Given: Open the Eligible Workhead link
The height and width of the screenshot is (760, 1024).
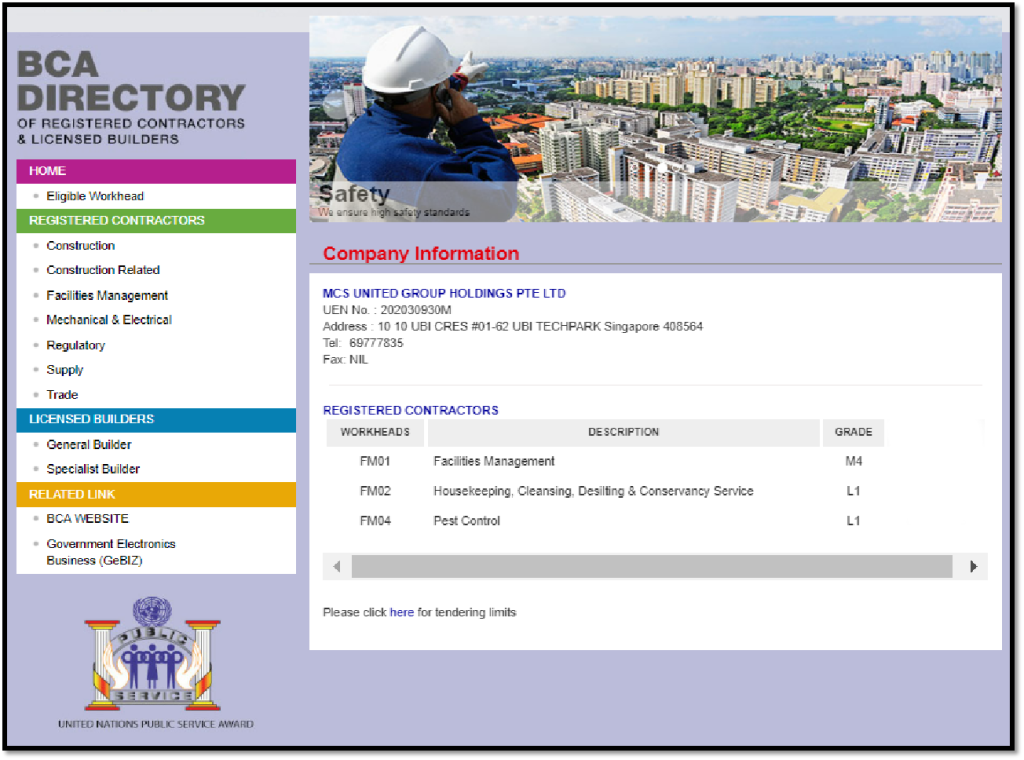Looking at the screenshot, I should point(95,197).
